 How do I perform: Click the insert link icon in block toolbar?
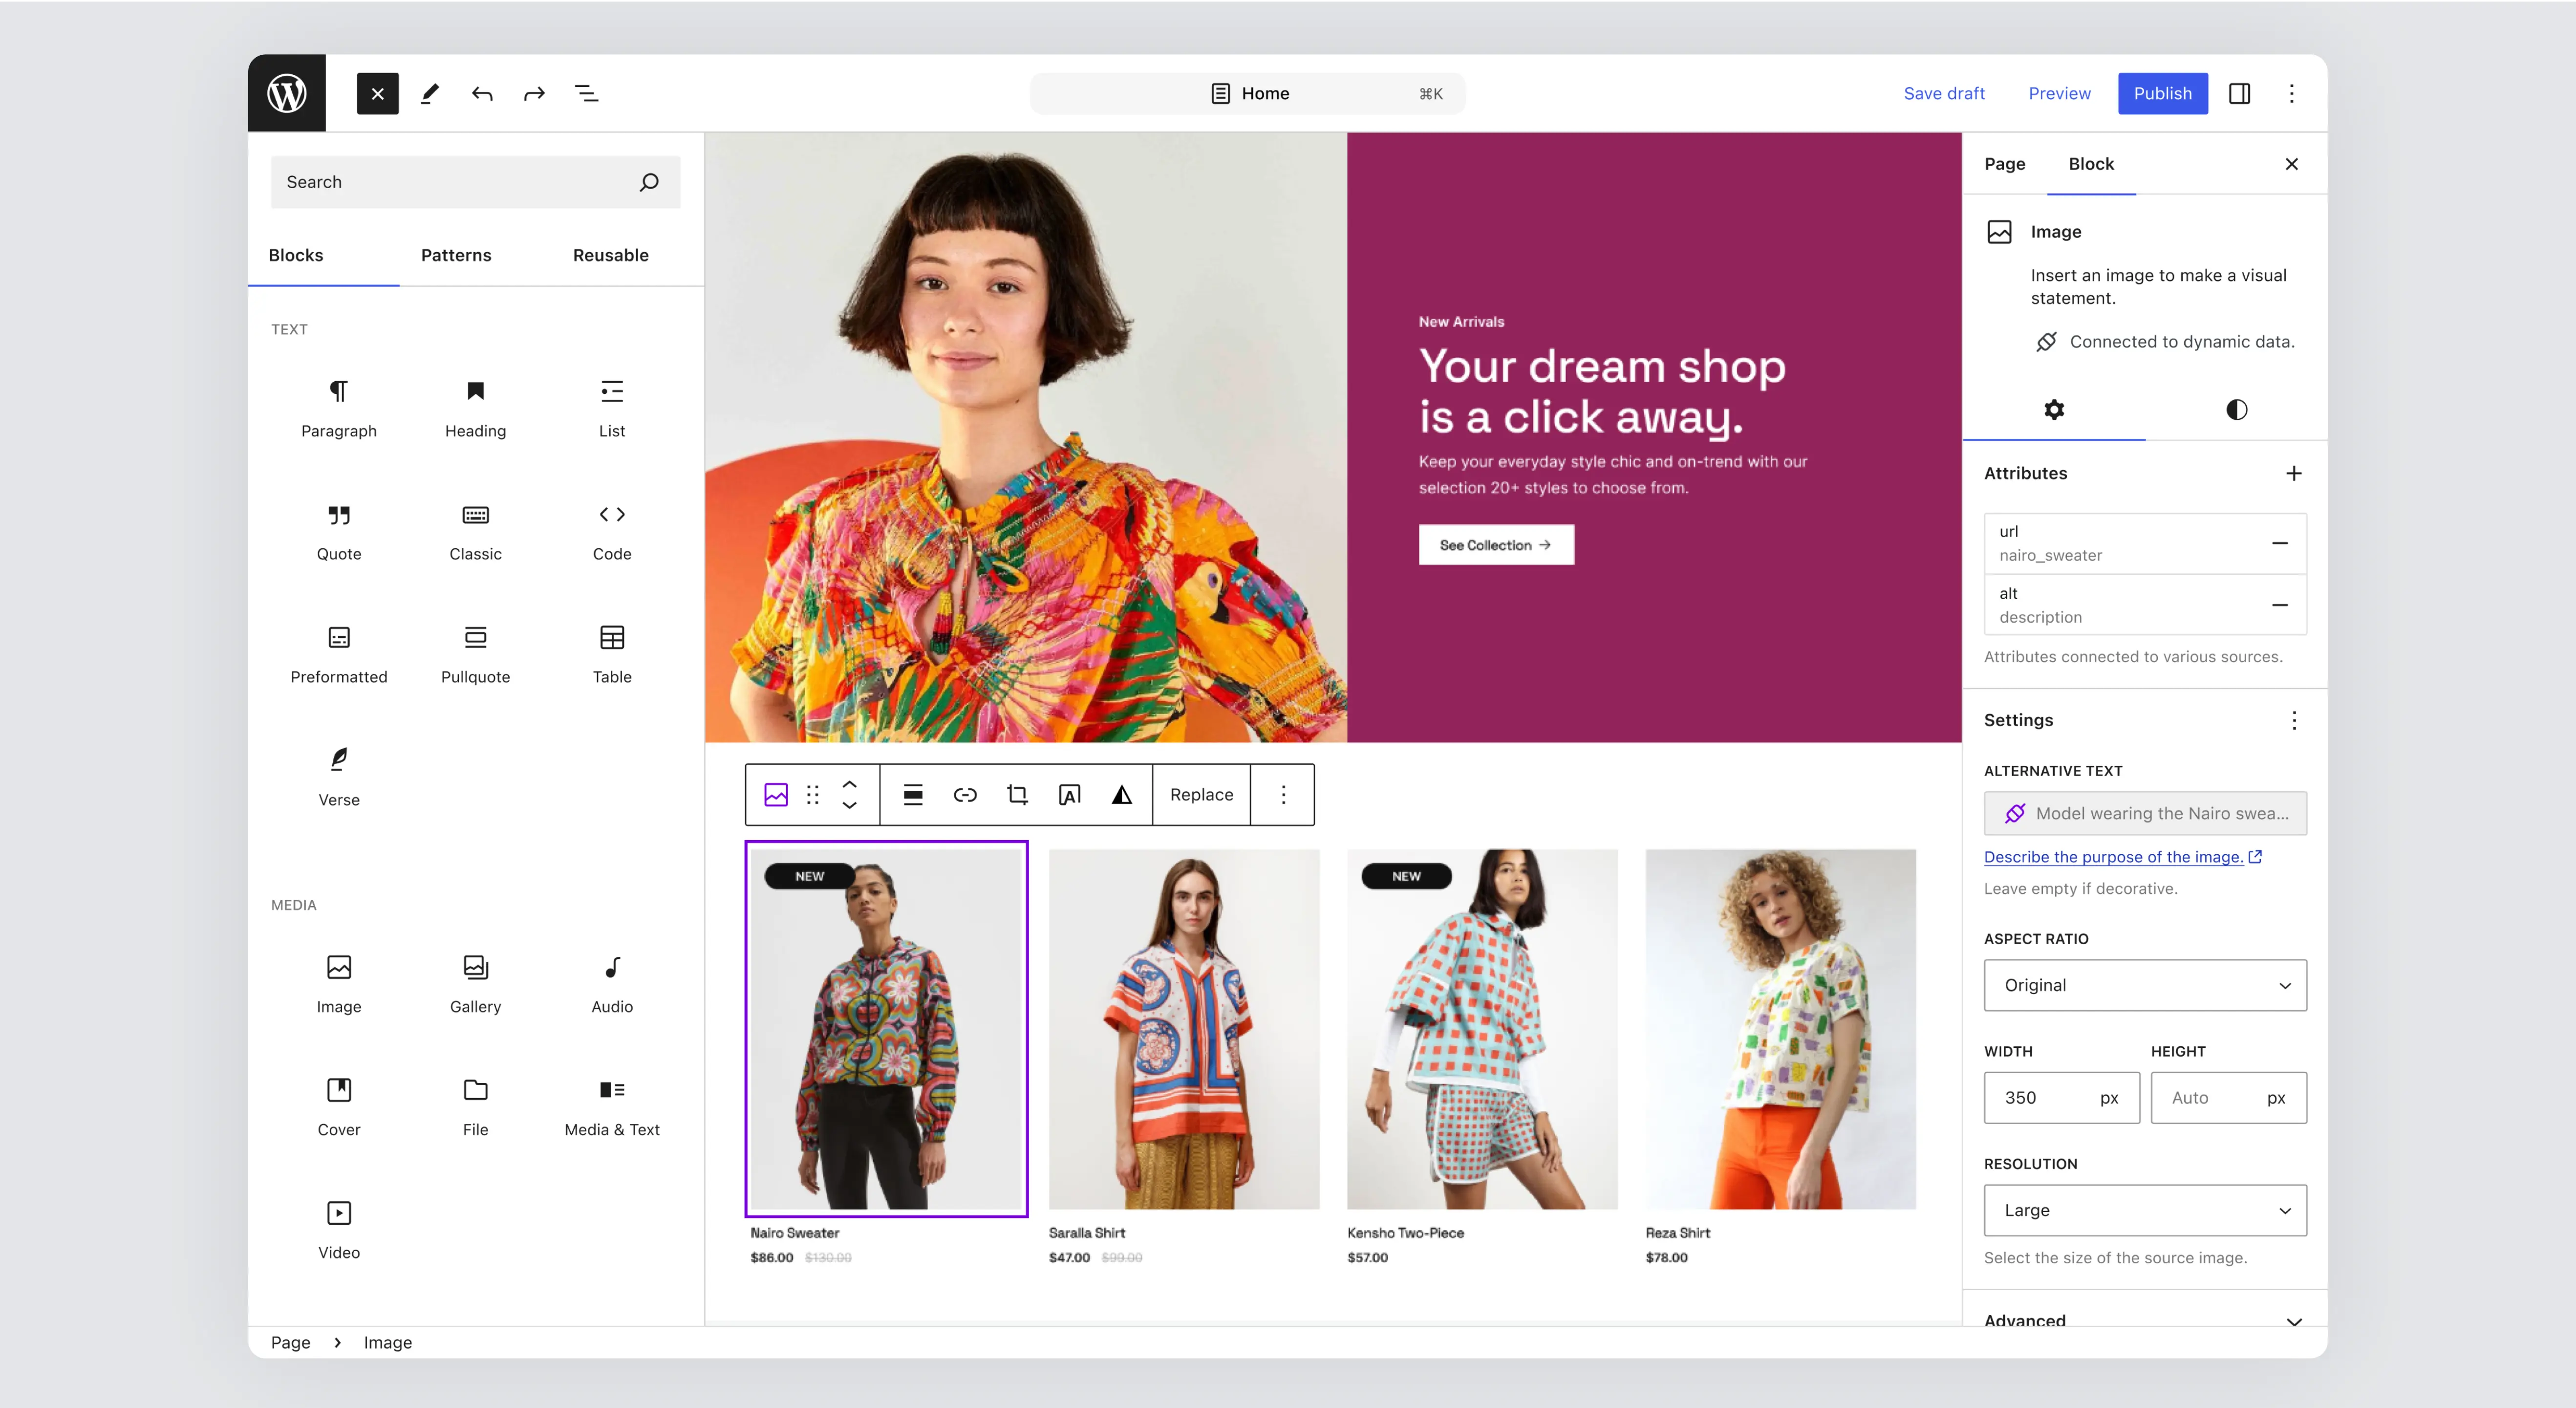[x=965, y=795]
